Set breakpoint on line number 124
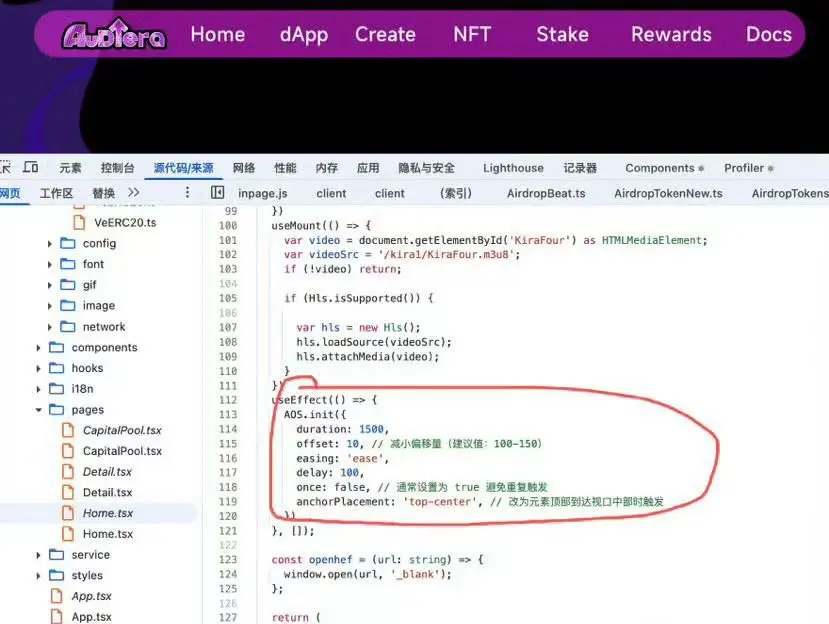The width and height of the screenshot is (829, 624). tap(228, 574)
